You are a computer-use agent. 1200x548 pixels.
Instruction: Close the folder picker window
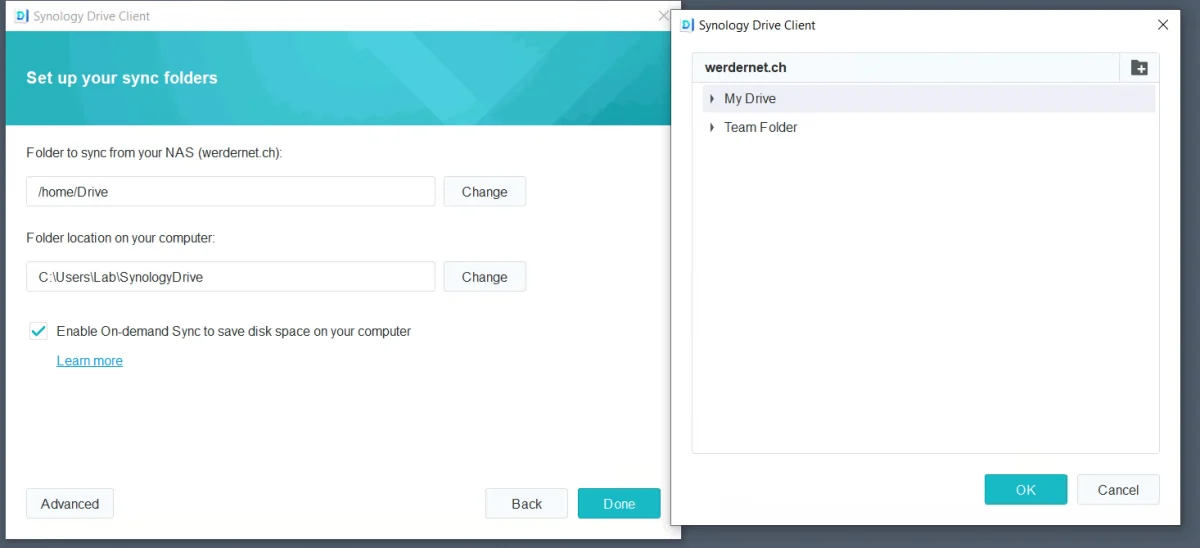(1163, 25)
